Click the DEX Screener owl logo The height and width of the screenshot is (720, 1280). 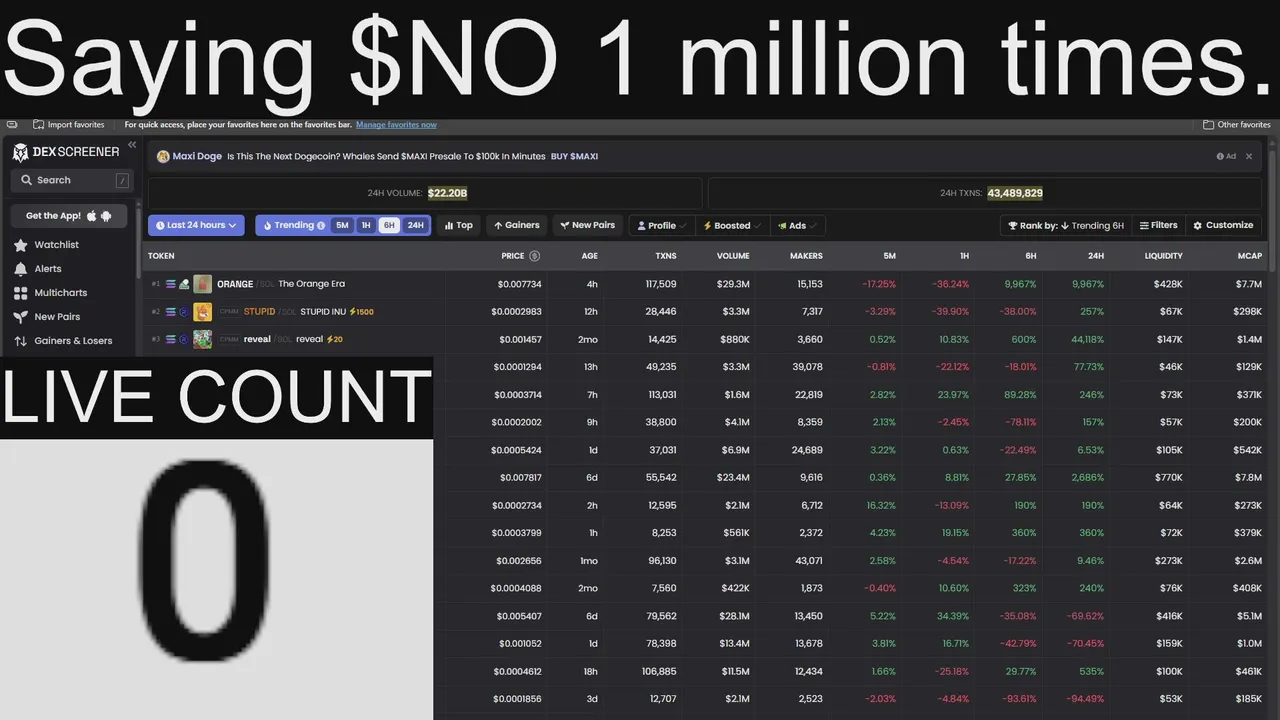(x=21, y=152)
